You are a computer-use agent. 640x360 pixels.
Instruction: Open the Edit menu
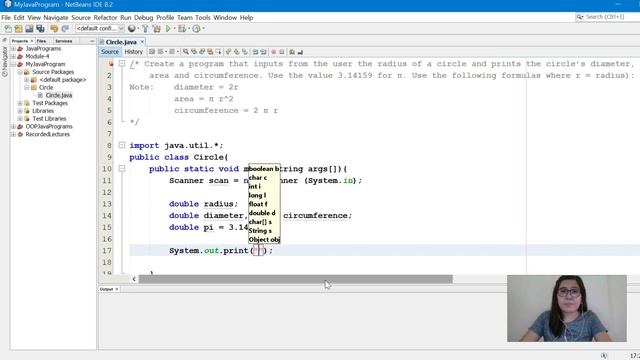pos(19,18)
